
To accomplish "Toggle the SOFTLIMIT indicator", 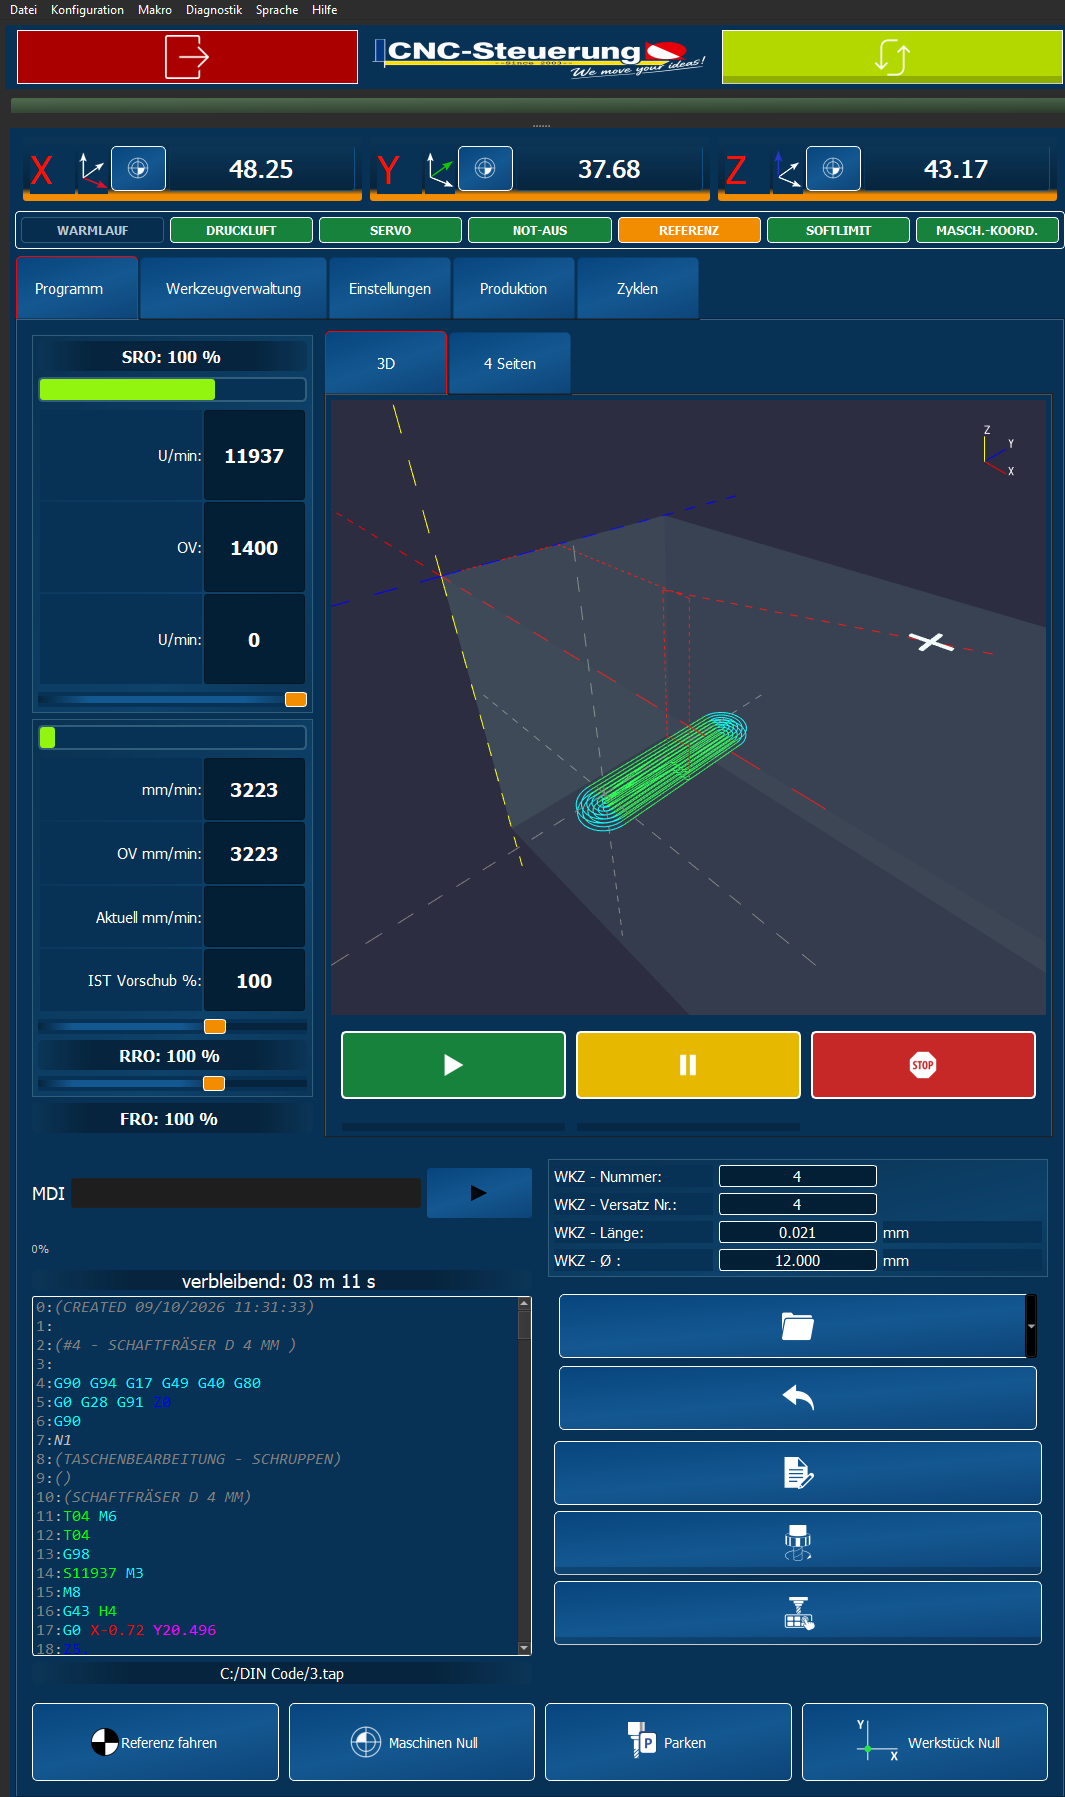I will pos(838,230).
